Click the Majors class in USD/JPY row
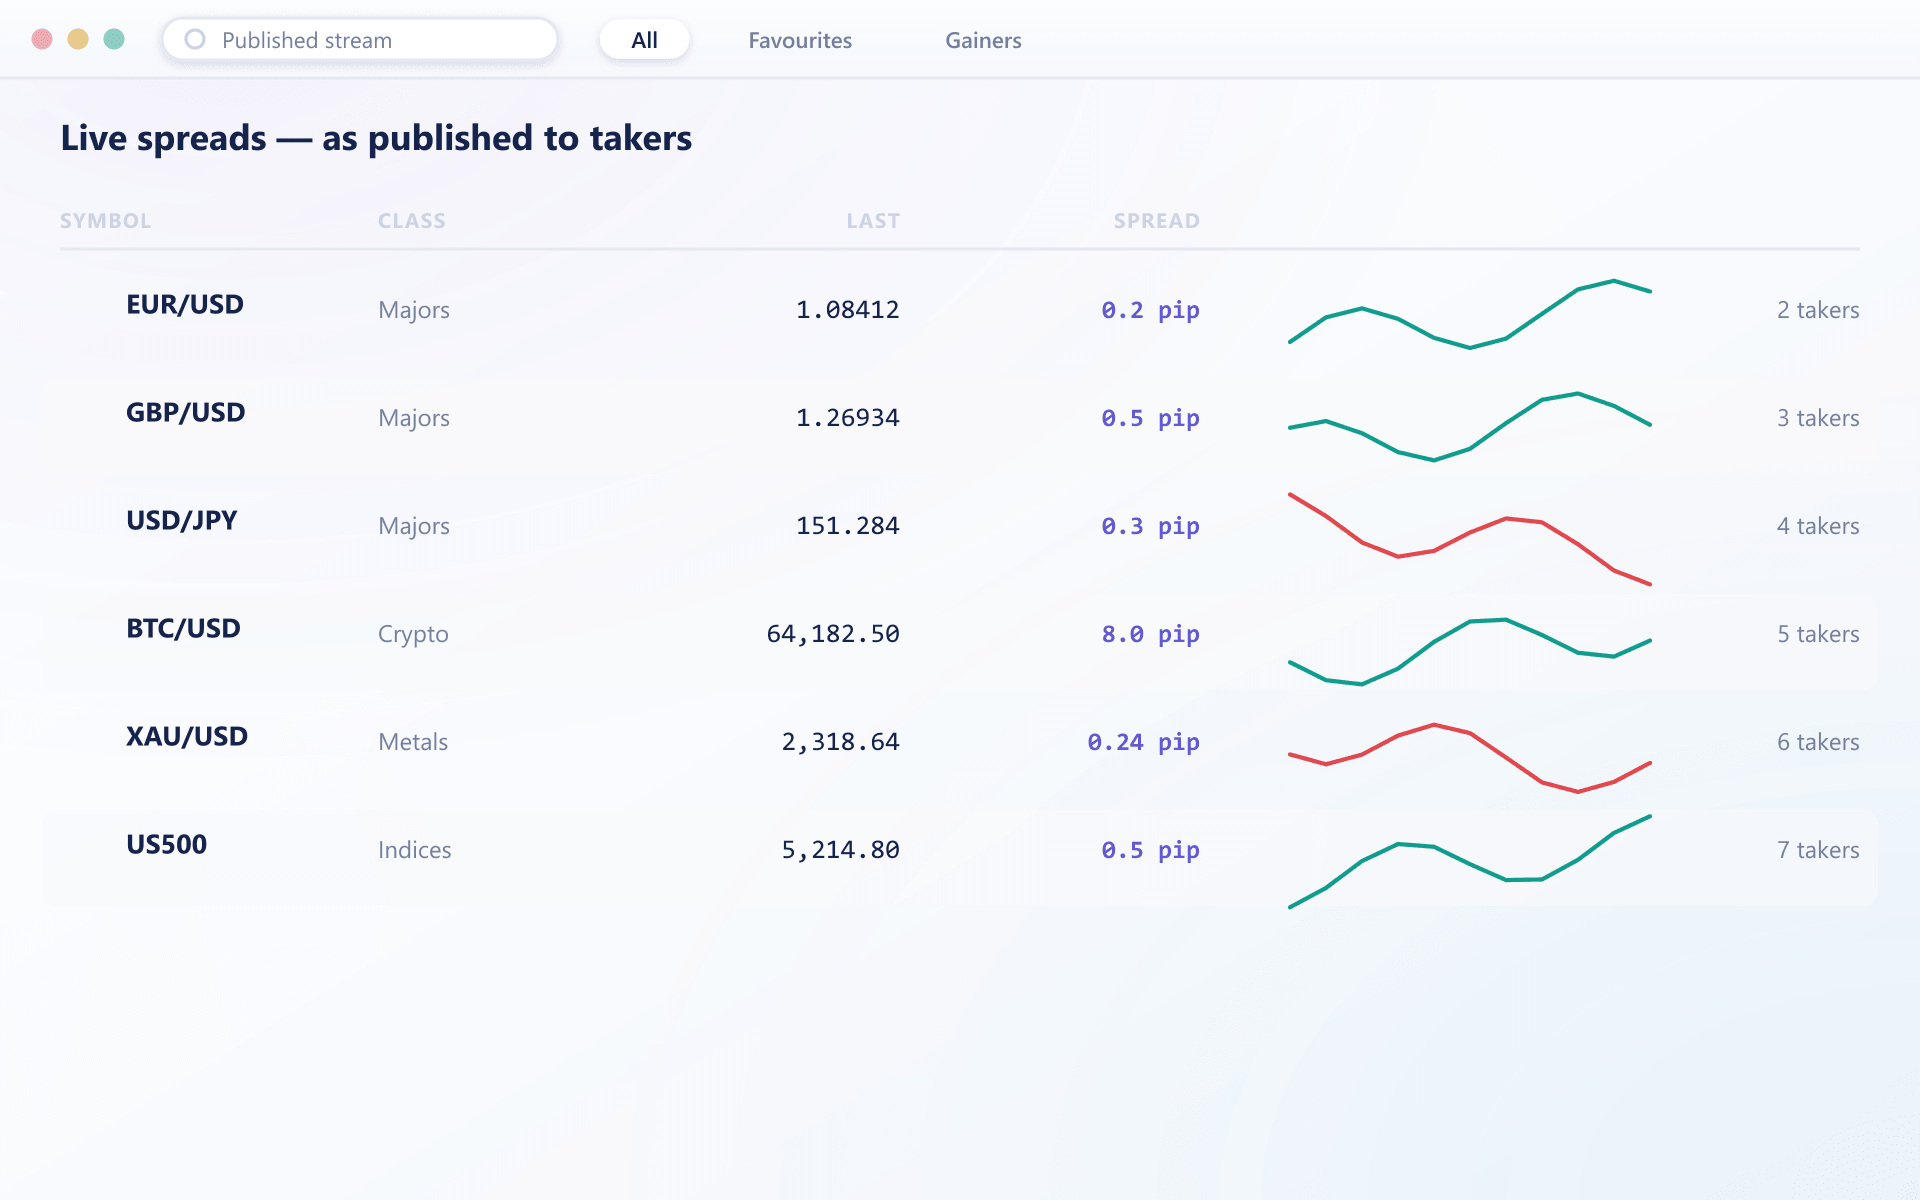 (x=414, y=526)
